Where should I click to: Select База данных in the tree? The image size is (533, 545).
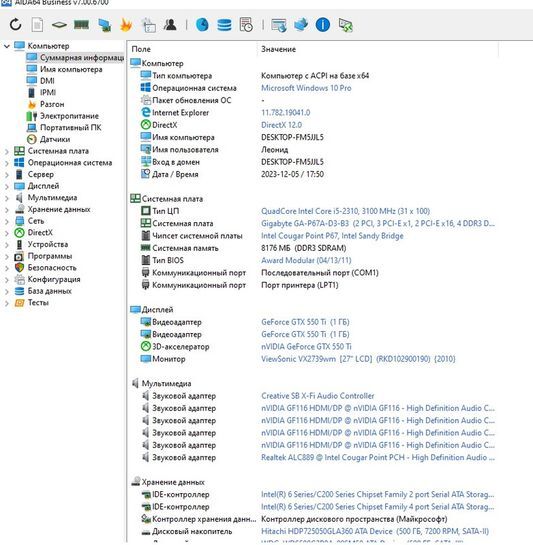click(49, 291)
